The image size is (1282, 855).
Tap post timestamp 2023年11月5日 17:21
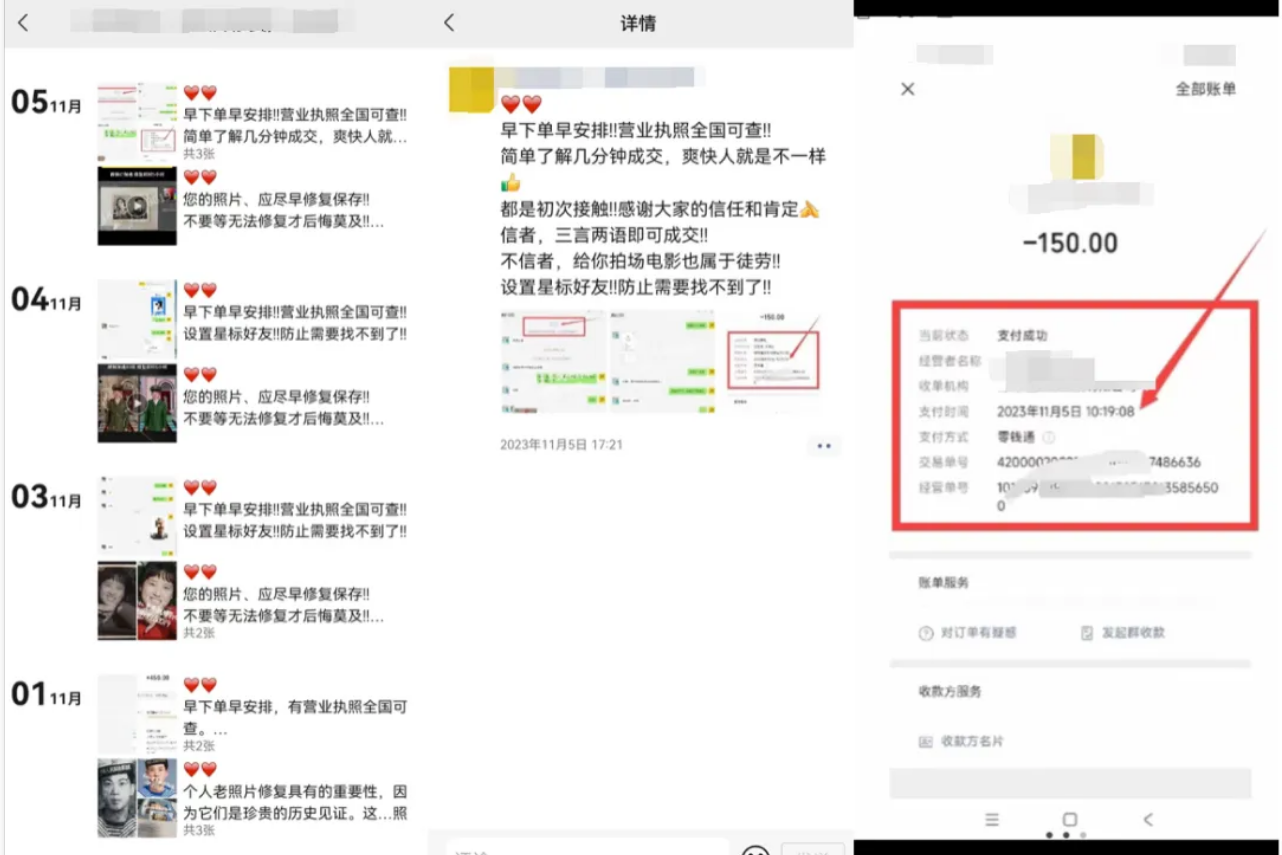[561, 444]
